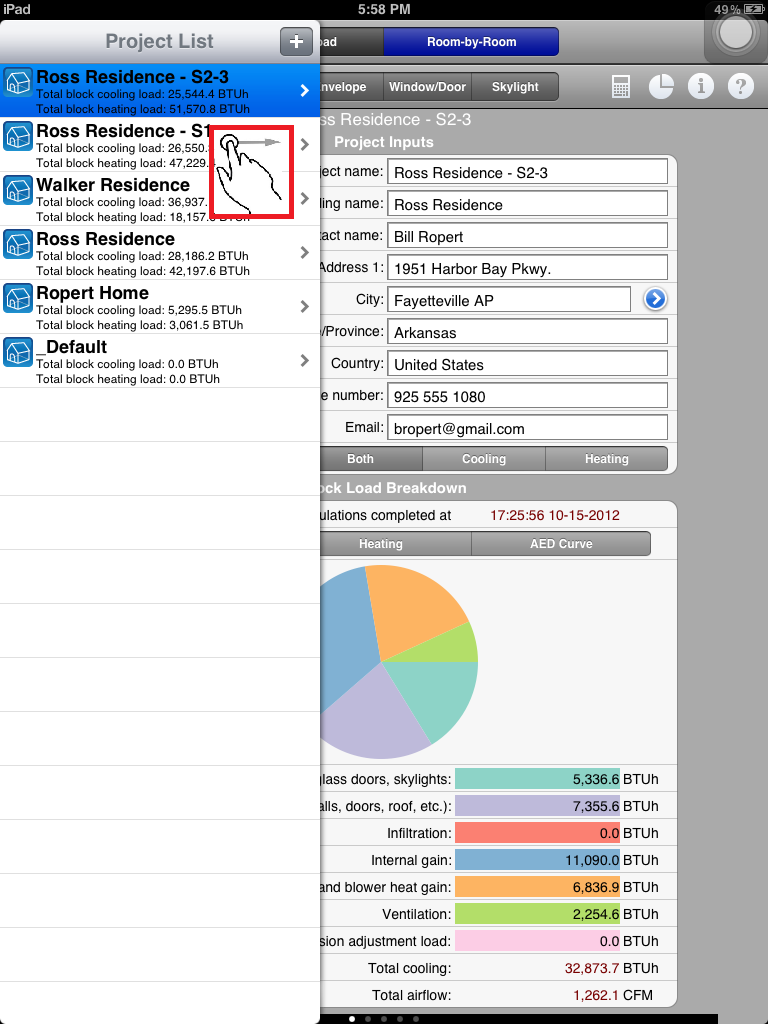Open the info icon in toolbar
This screenshot has height=1024, width=768.
[701, 86]
